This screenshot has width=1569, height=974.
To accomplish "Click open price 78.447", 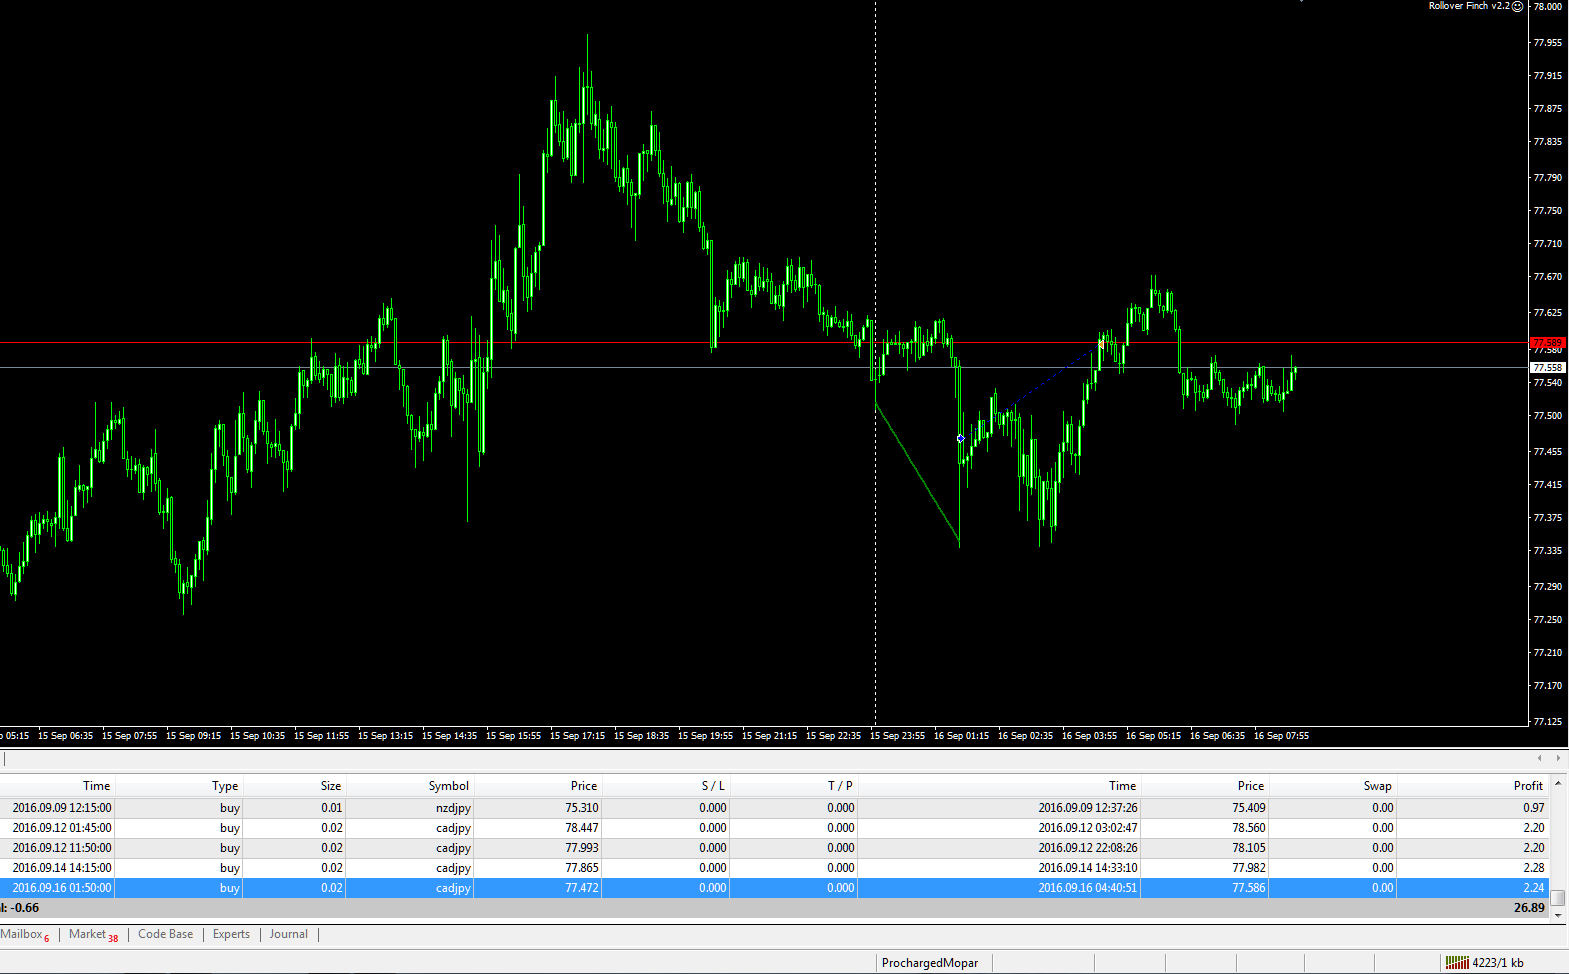I will pos(582,828).
